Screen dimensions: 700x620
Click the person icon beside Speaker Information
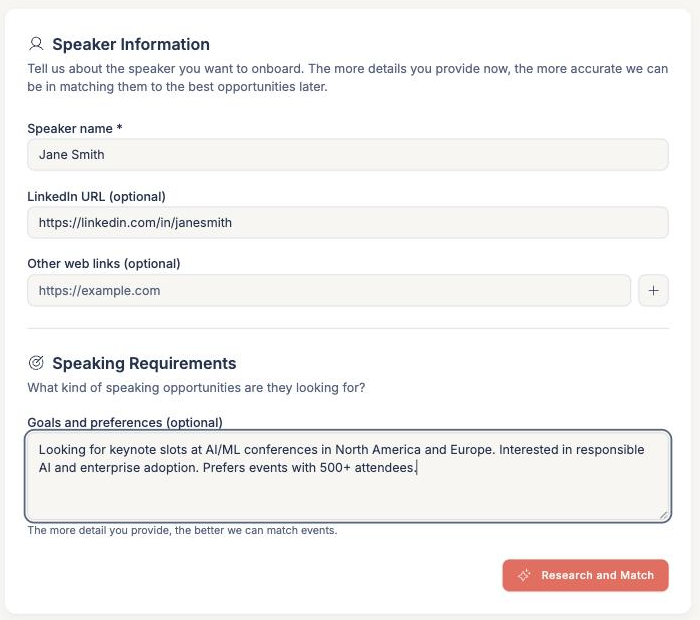[x=36, y=44]
